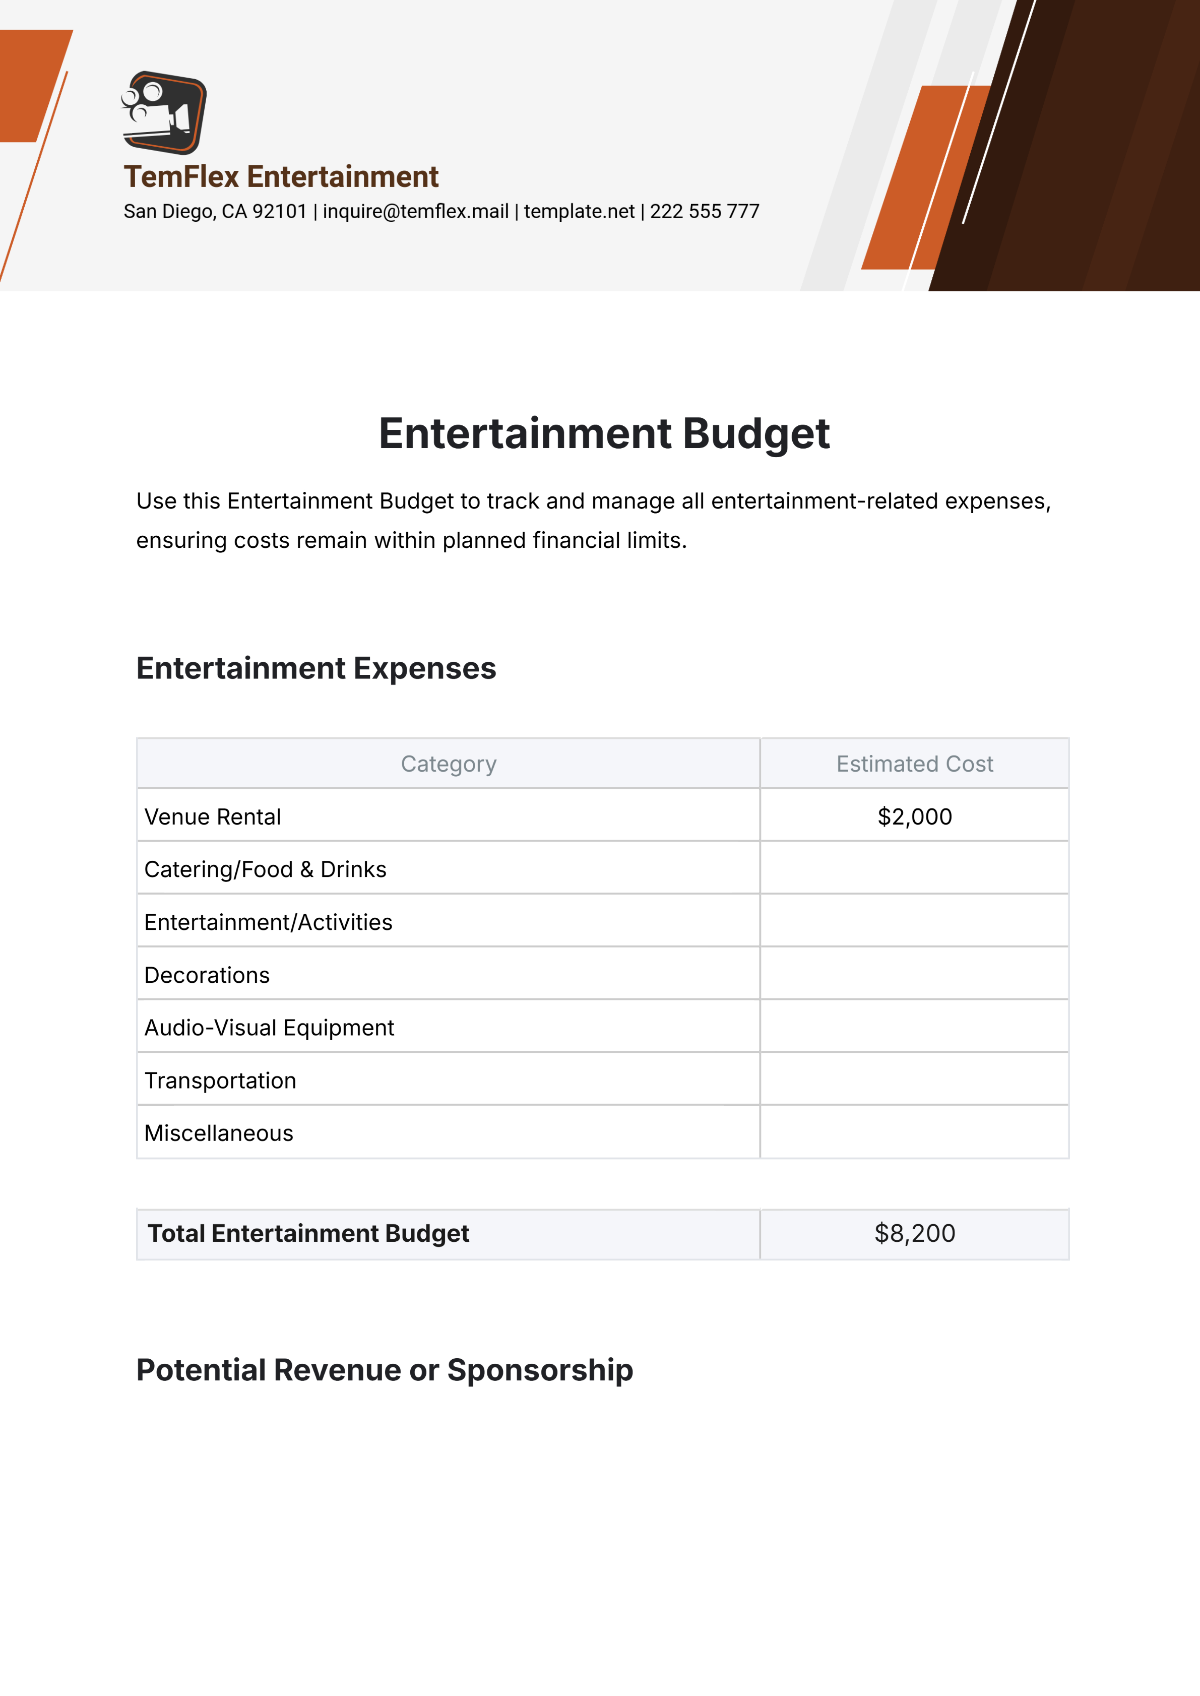1200x1696 pixels.
Task: Click the empty Transportation cost cell
Action: click(x=914, y=1080)
